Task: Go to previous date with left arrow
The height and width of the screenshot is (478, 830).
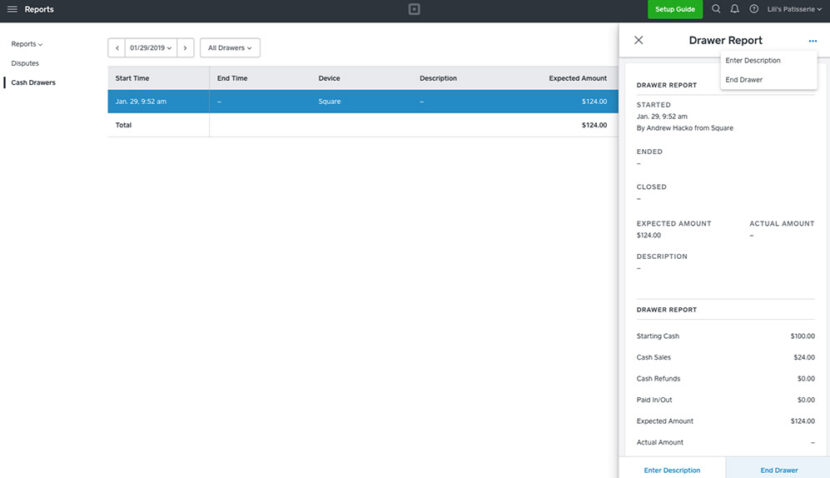Action: 116,48
